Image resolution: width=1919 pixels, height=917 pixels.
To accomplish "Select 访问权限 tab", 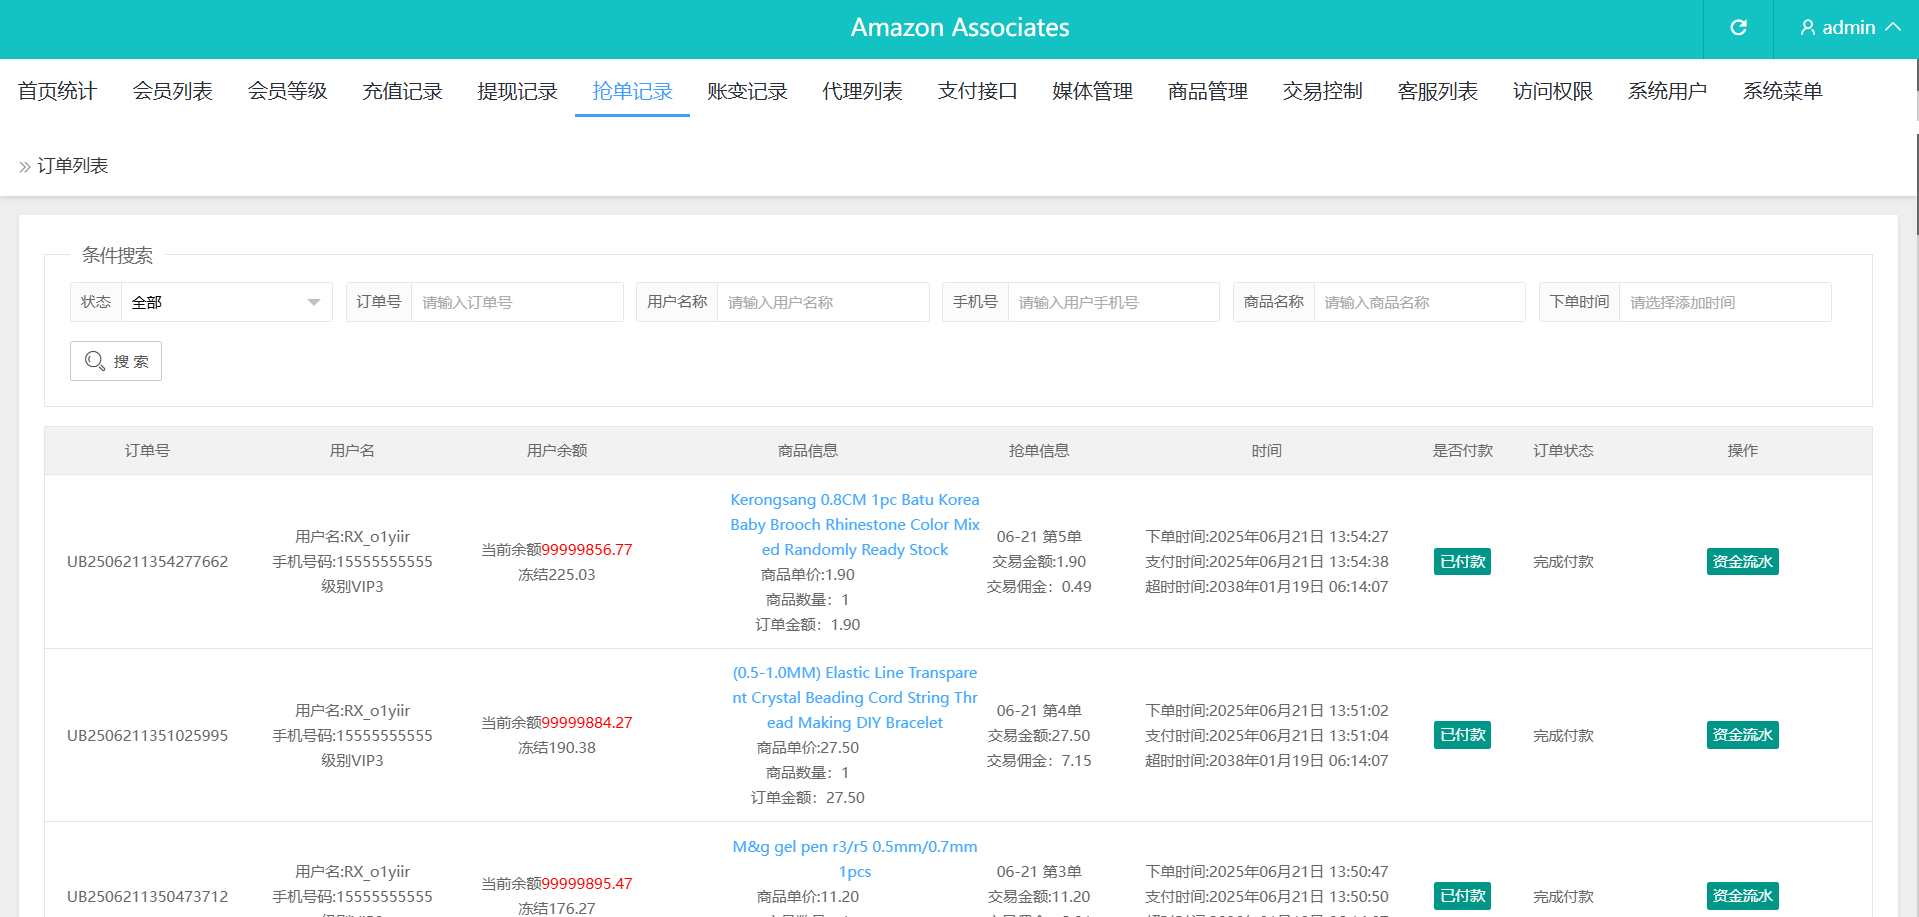I will 1552,91.
